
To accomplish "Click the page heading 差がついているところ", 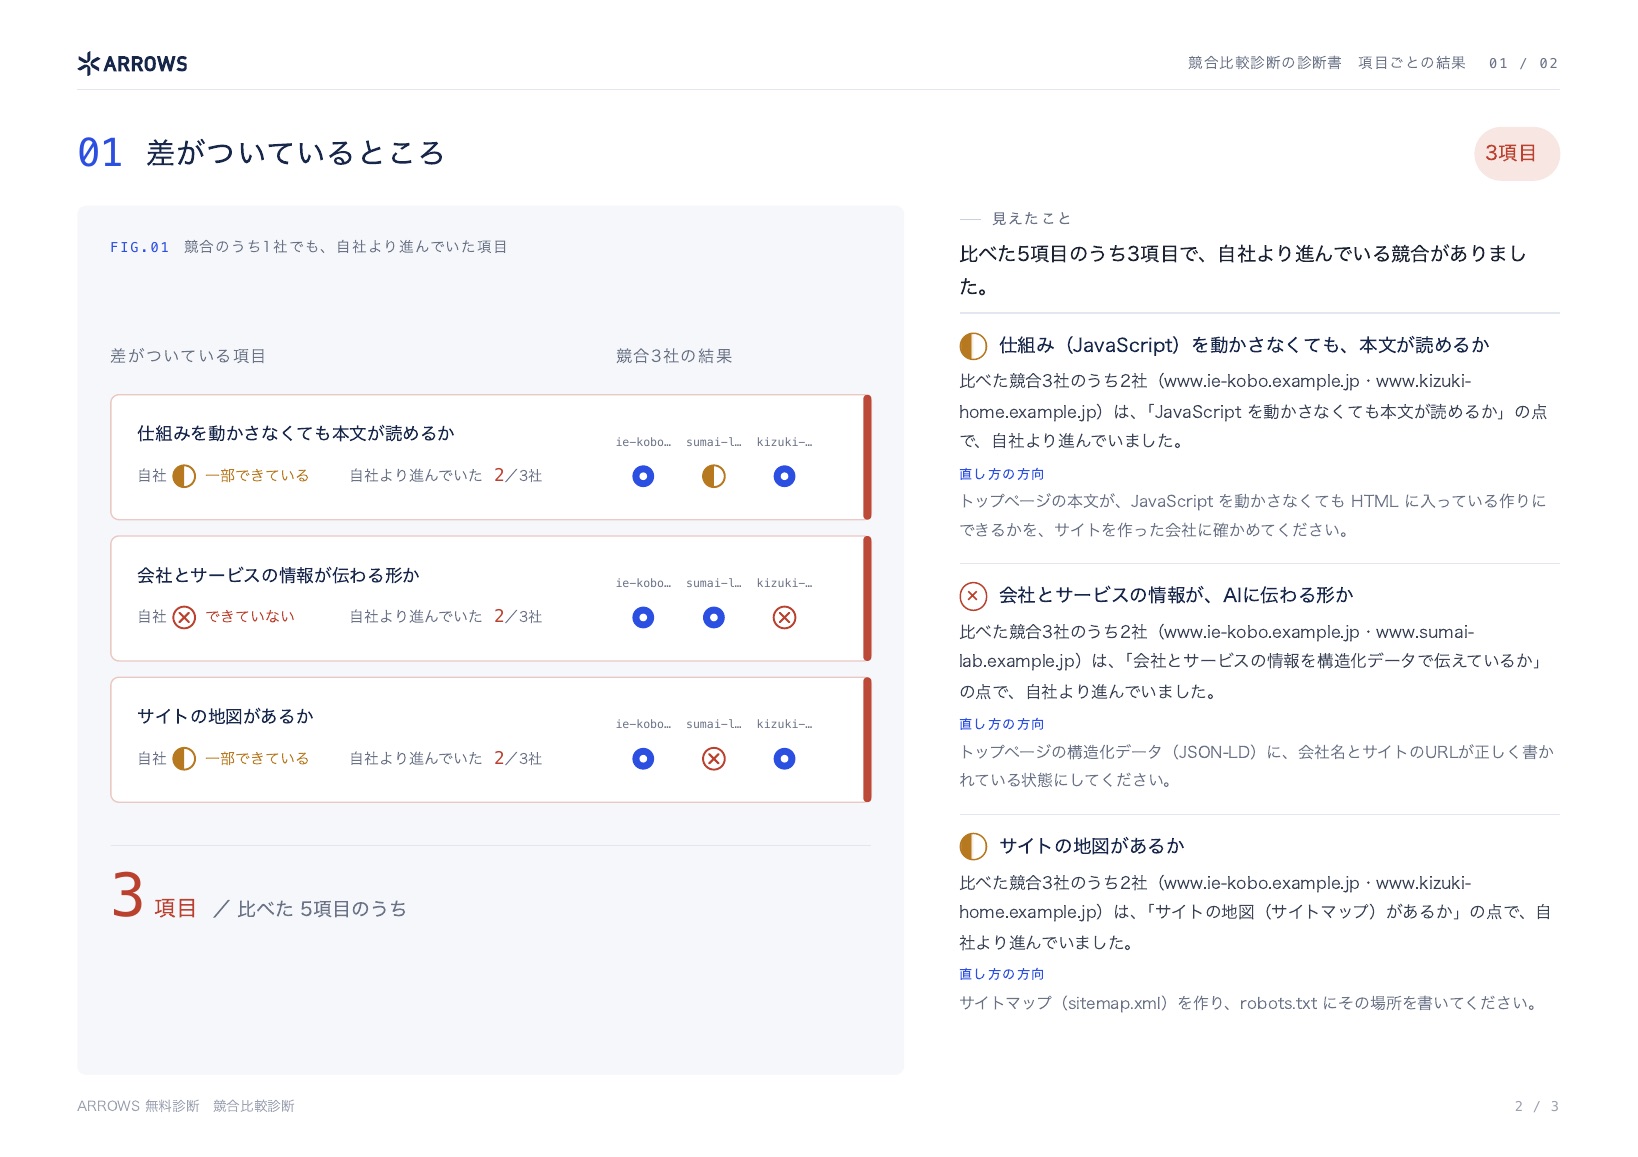I will point(296,153).
